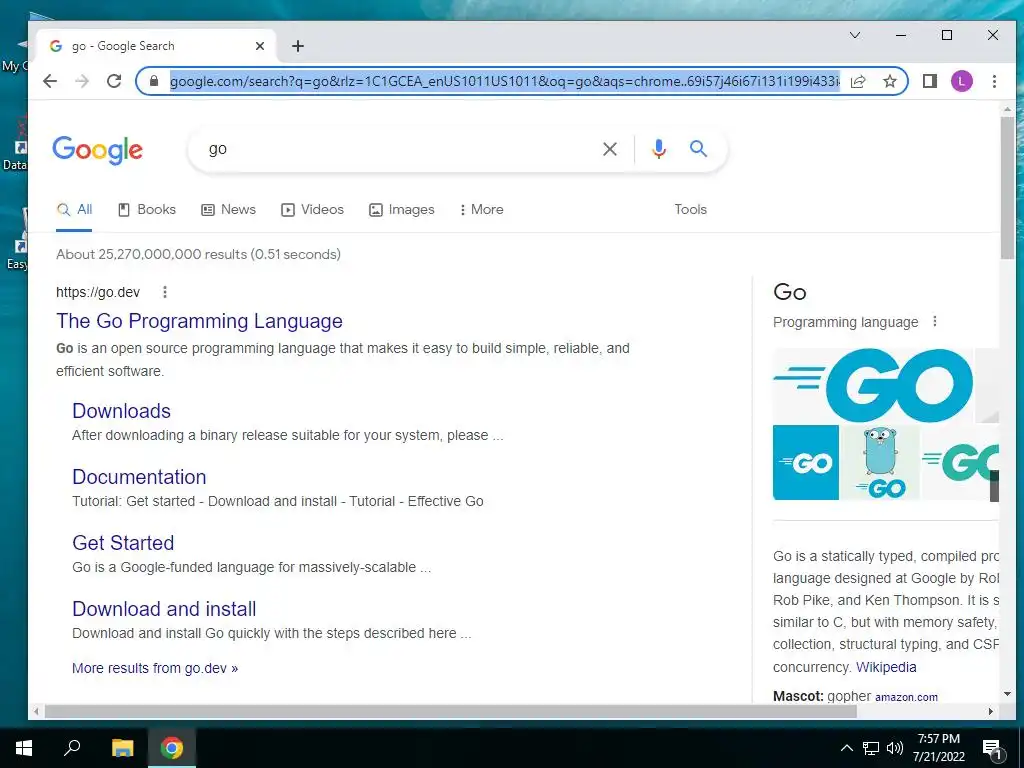This screenshot has height=768, width=1024.
Task: Click the vertical scrollbar thumb
Action: 1007,187
